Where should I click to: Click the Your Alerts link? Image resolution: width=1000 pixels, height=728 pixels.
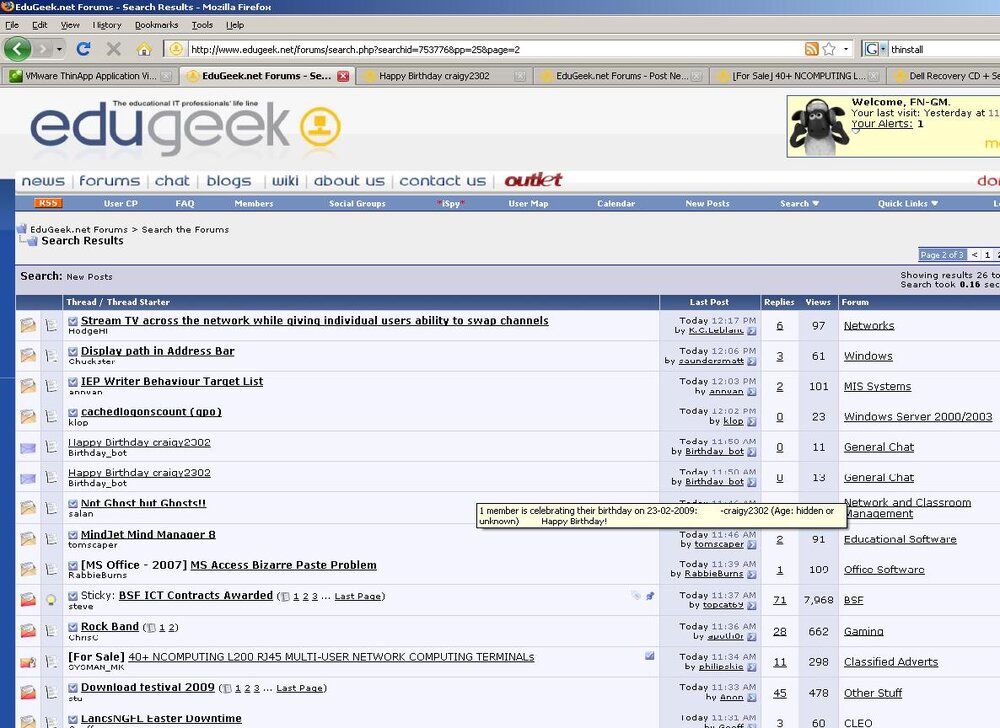coord(882,124)
